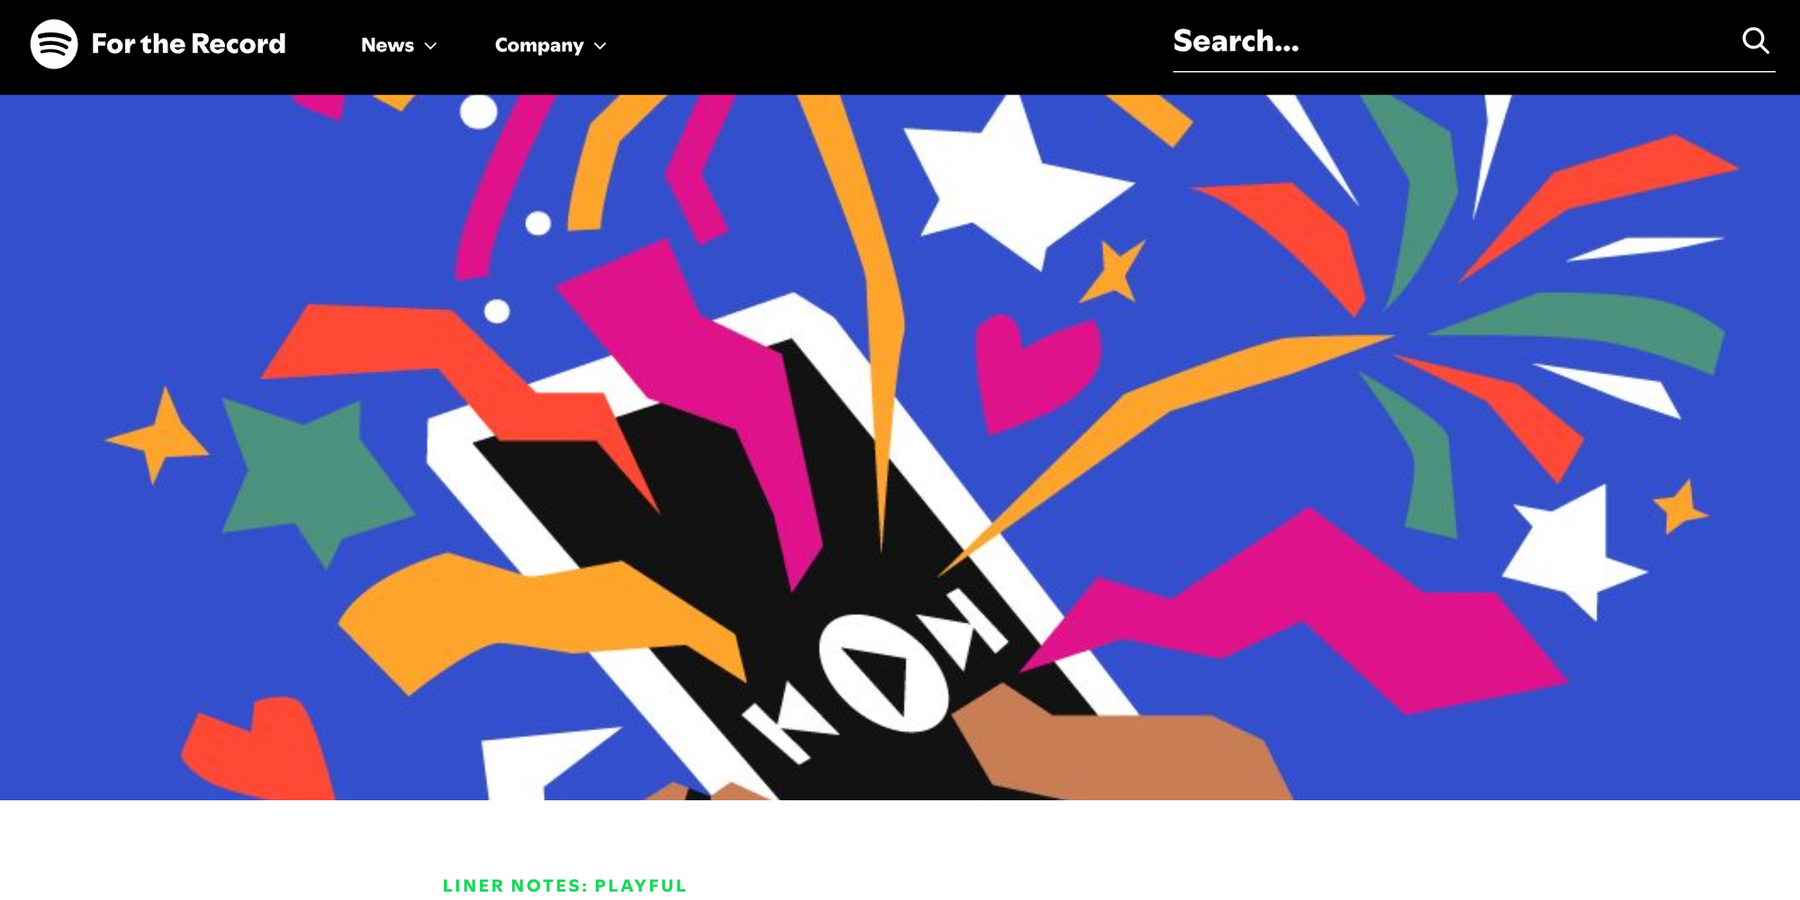Expand the chevron beside Company
Viewport: 1800px width, 900px height.
(x=600, y=46)
